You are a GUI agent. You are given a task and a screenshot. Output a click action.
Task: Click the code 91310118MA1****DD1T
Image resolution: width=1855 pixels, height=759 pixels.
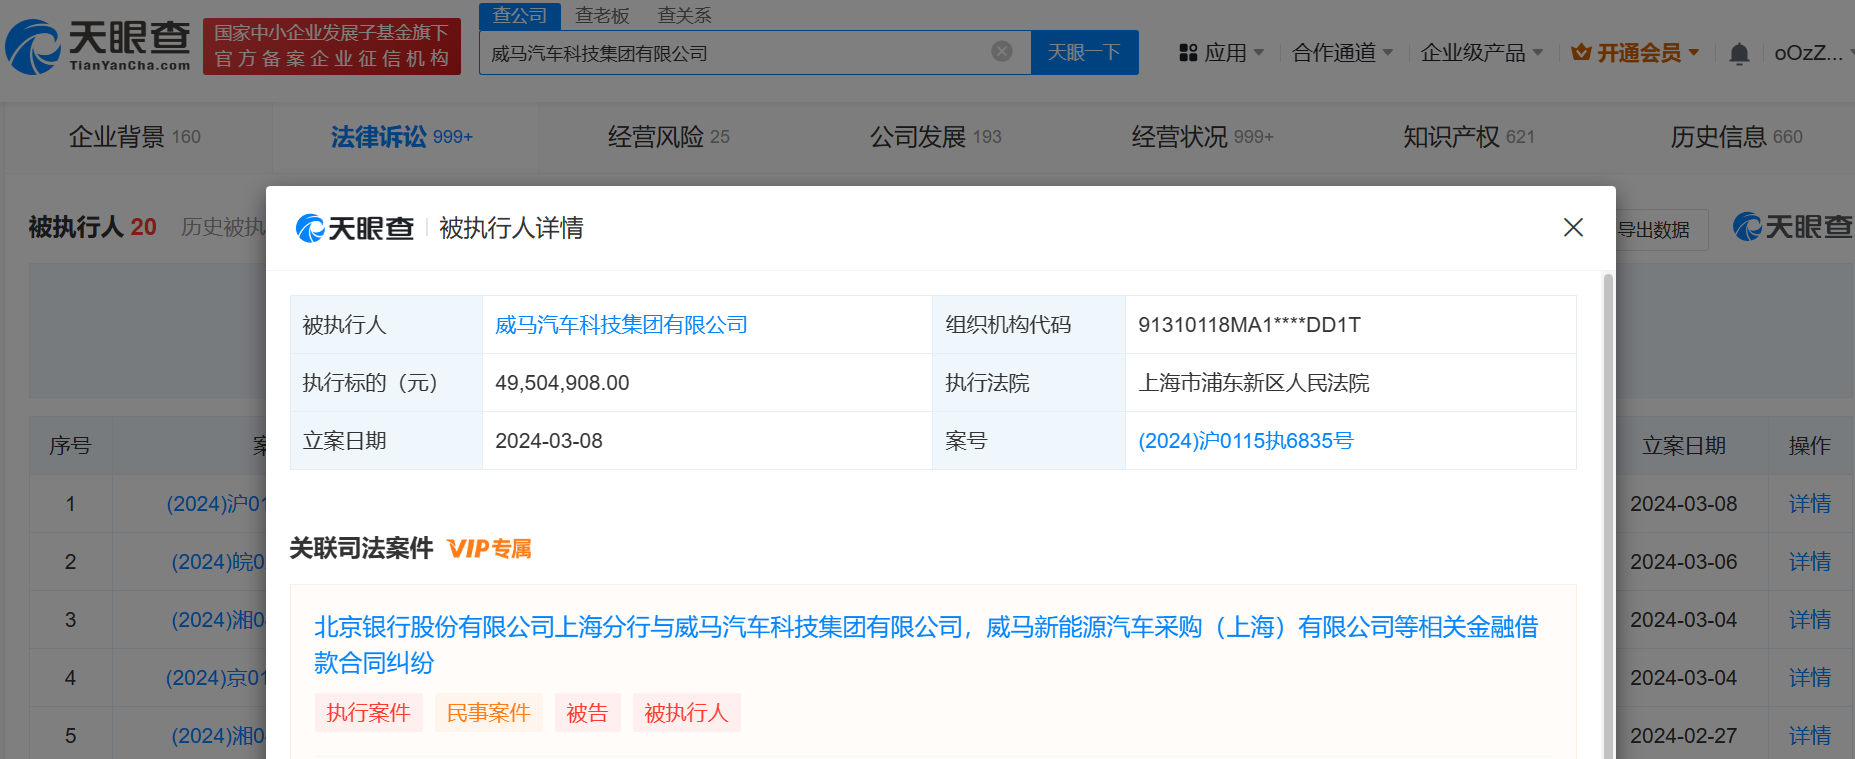(1249, 325)
